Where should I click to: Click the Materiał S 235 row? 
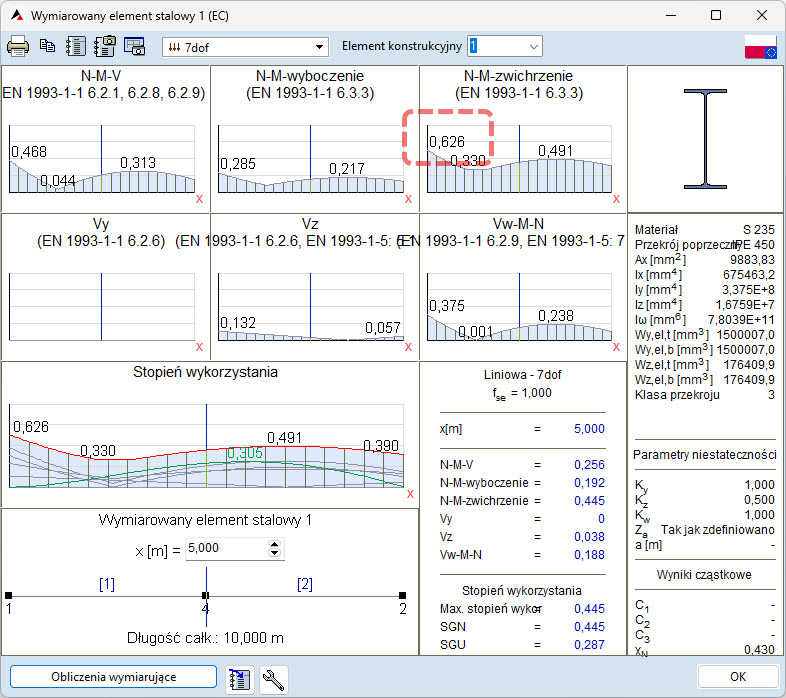tap(704, 230)
